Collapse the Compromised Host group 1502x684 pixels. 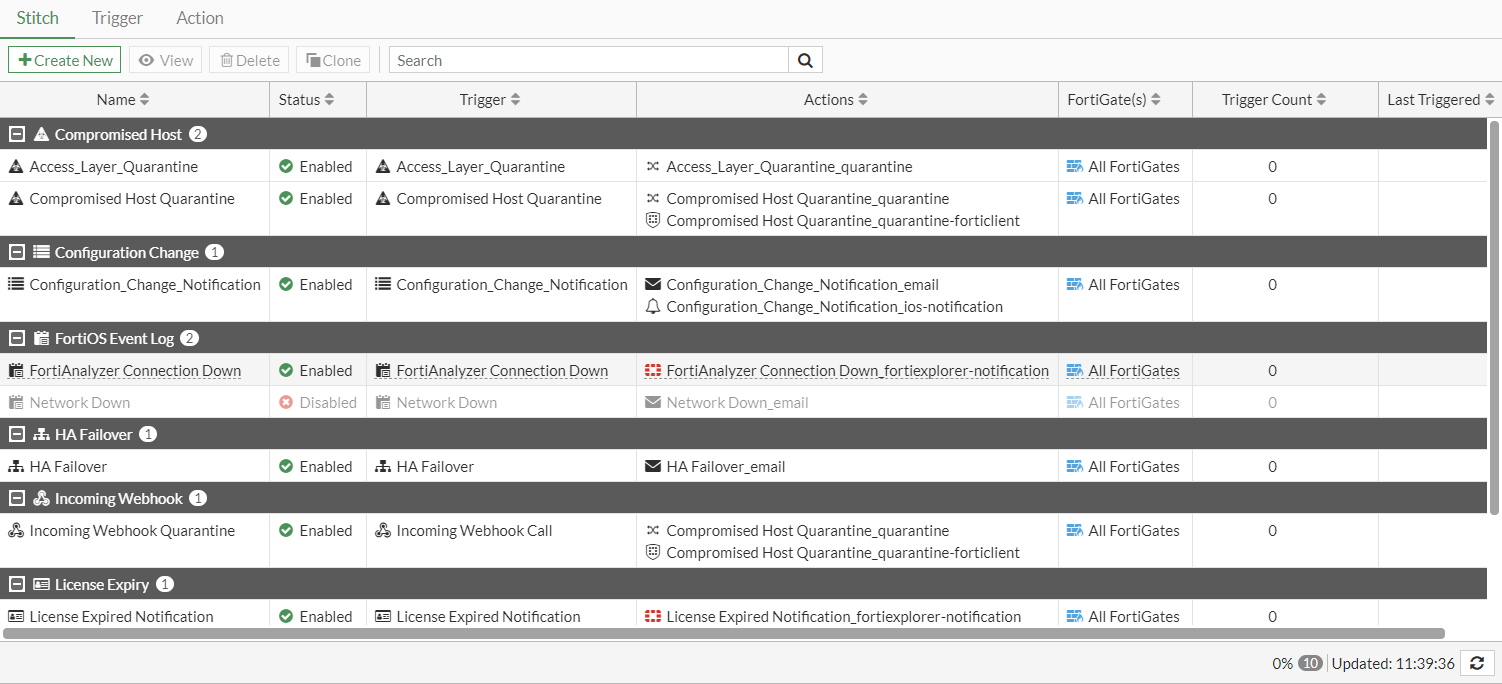tap(17, 134)
